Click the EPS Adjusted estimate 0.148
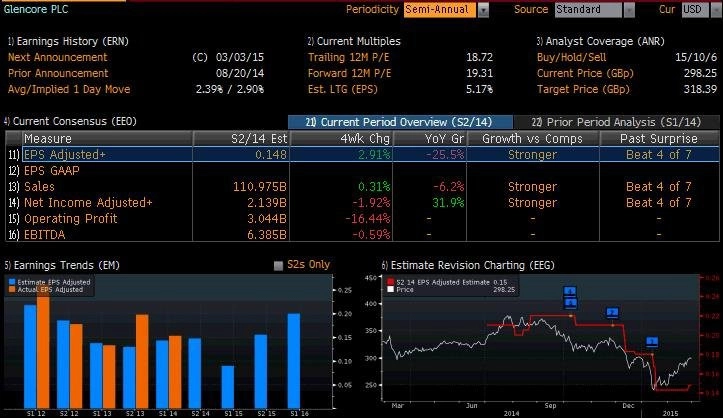The width and height of the screenshot is (723, 418). pyautogui.click(x=271, y=155)
